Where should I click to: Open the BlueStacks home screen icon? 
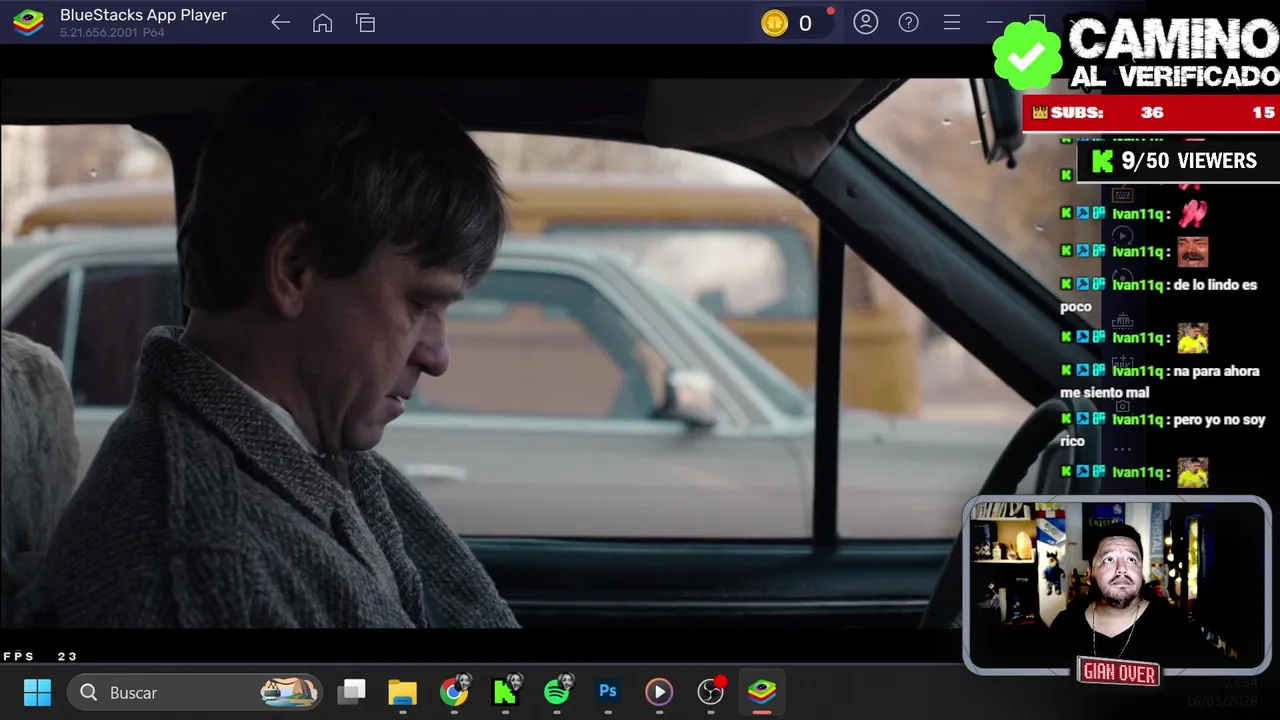[322, 23]
